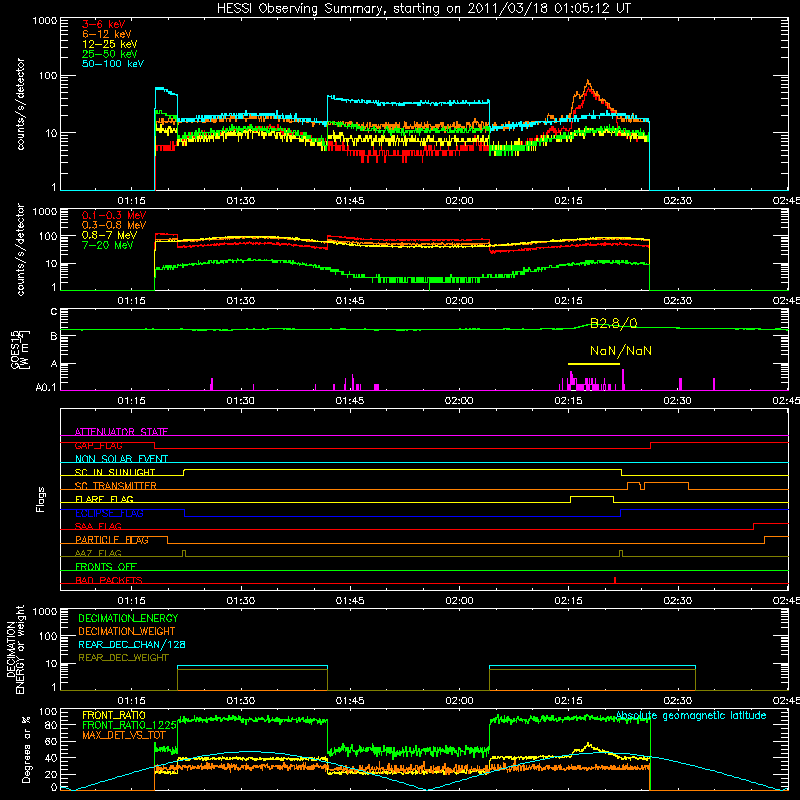Click the red BAD_PACKETS tick mark
This screenshot has height=800, width=800.
(615, 580)
